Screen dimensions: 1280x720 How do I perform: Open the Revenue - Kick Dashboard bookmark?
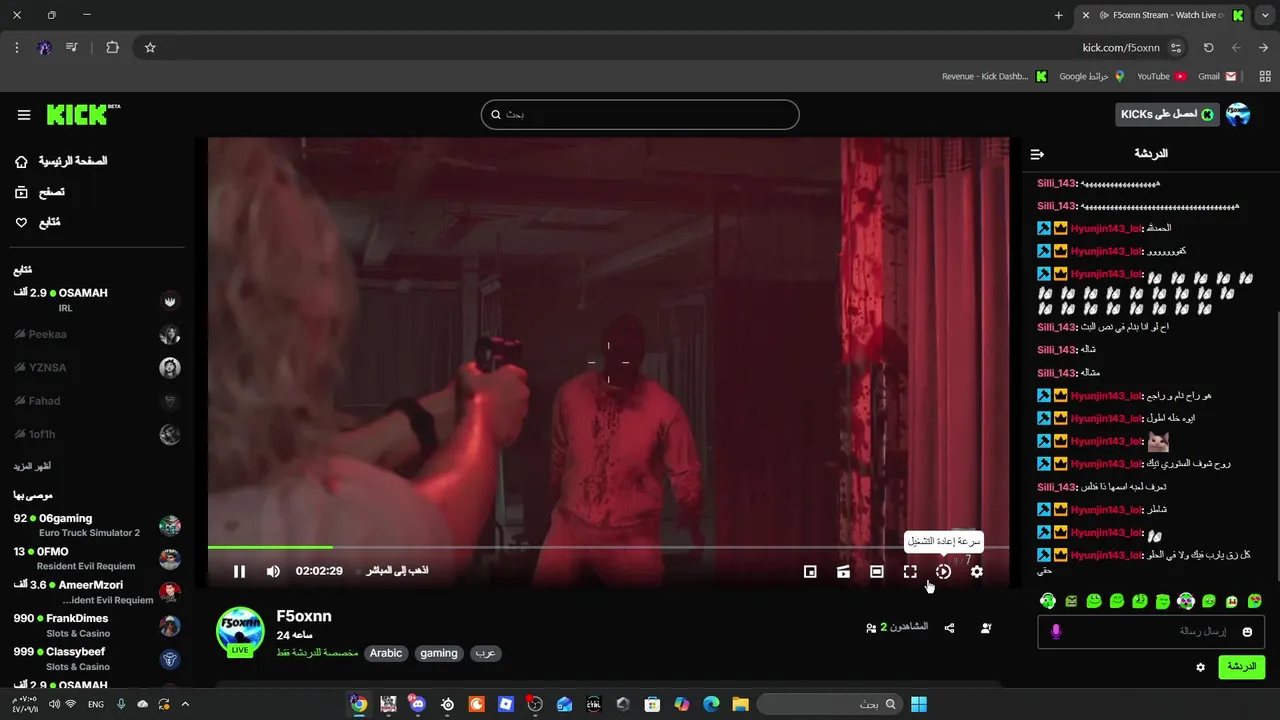point(994,76)
